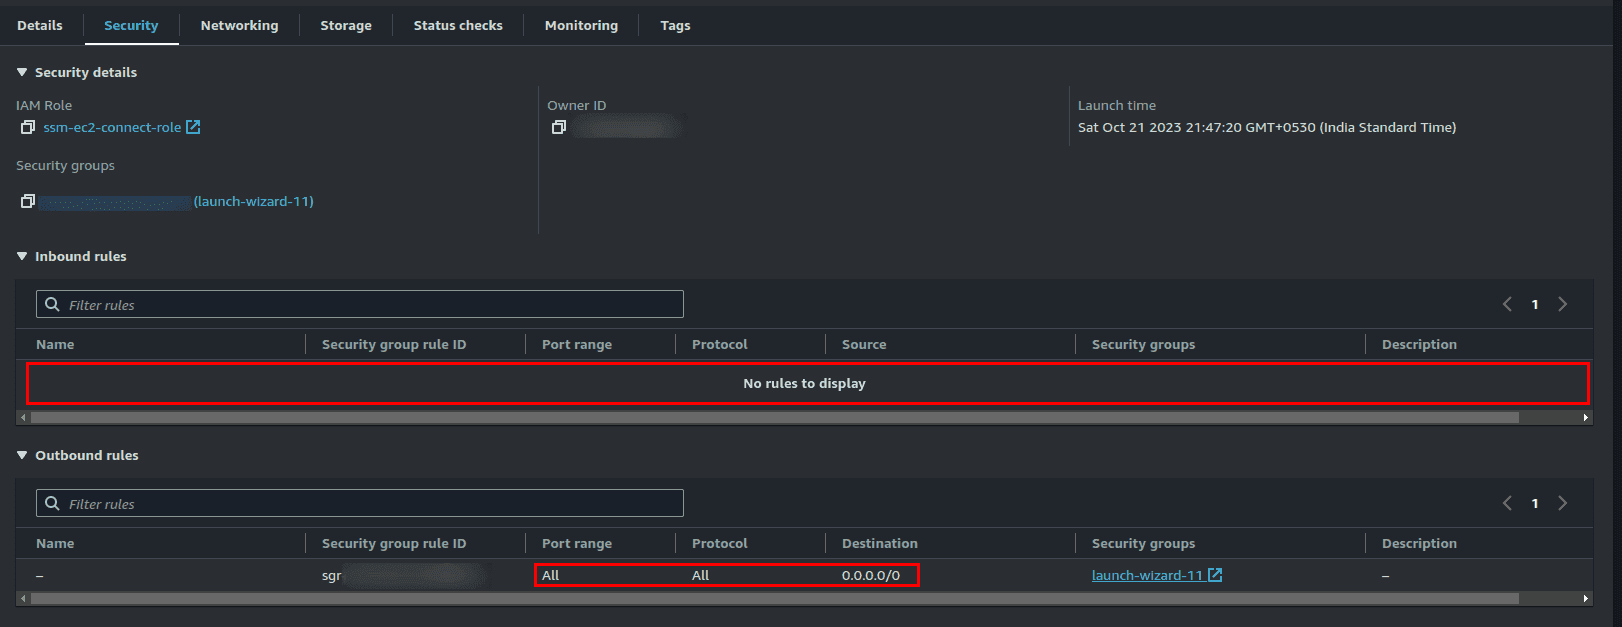This screenshot has height=627, width=1622.
Task: Copy the IAM role name icon
Action: click(x=28, y=127)
